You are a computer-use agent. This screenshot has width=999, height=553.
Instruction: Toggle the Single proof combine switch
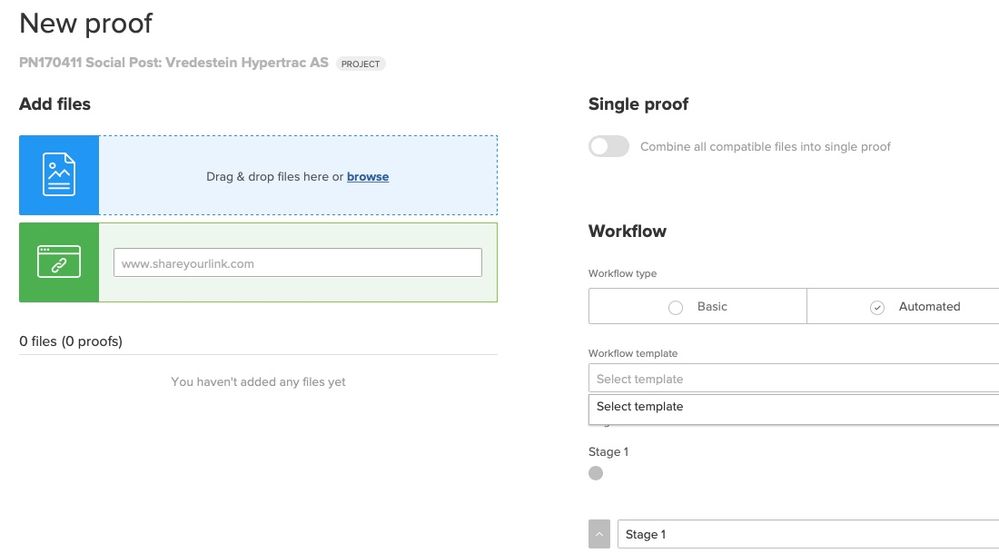609,147
